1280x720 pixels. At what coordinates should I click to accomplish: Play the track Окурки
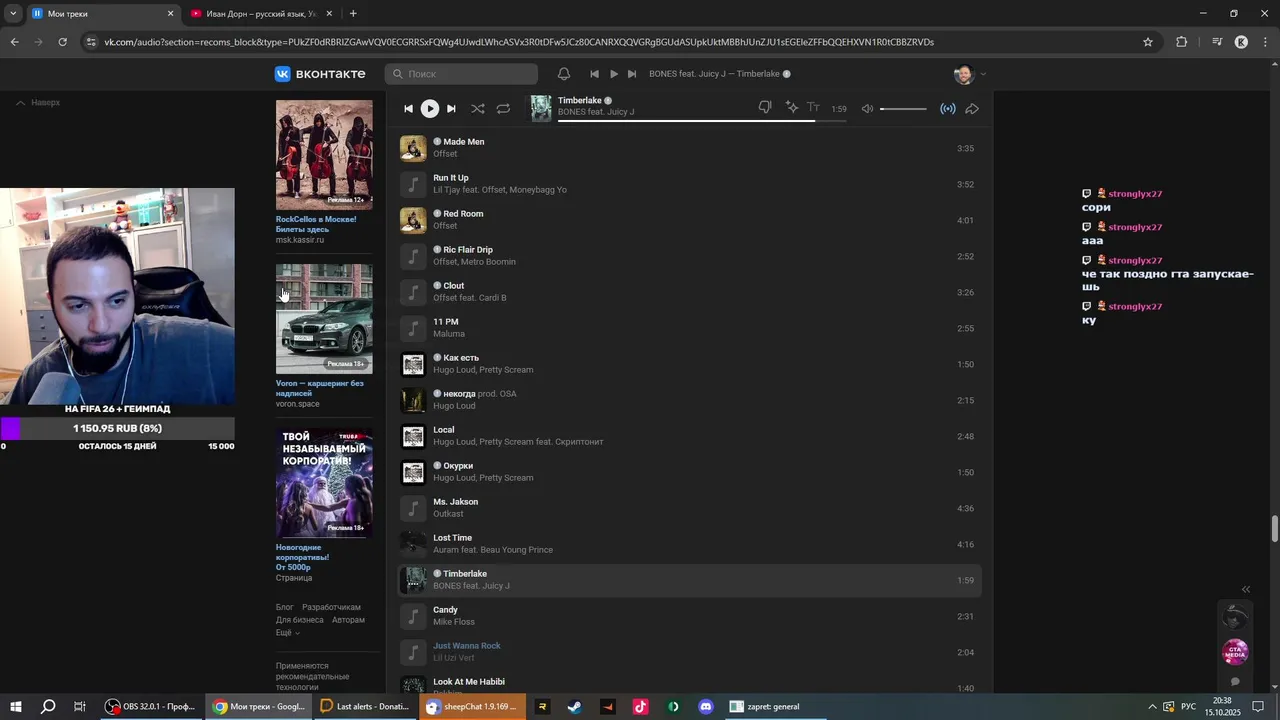[690, 472]
